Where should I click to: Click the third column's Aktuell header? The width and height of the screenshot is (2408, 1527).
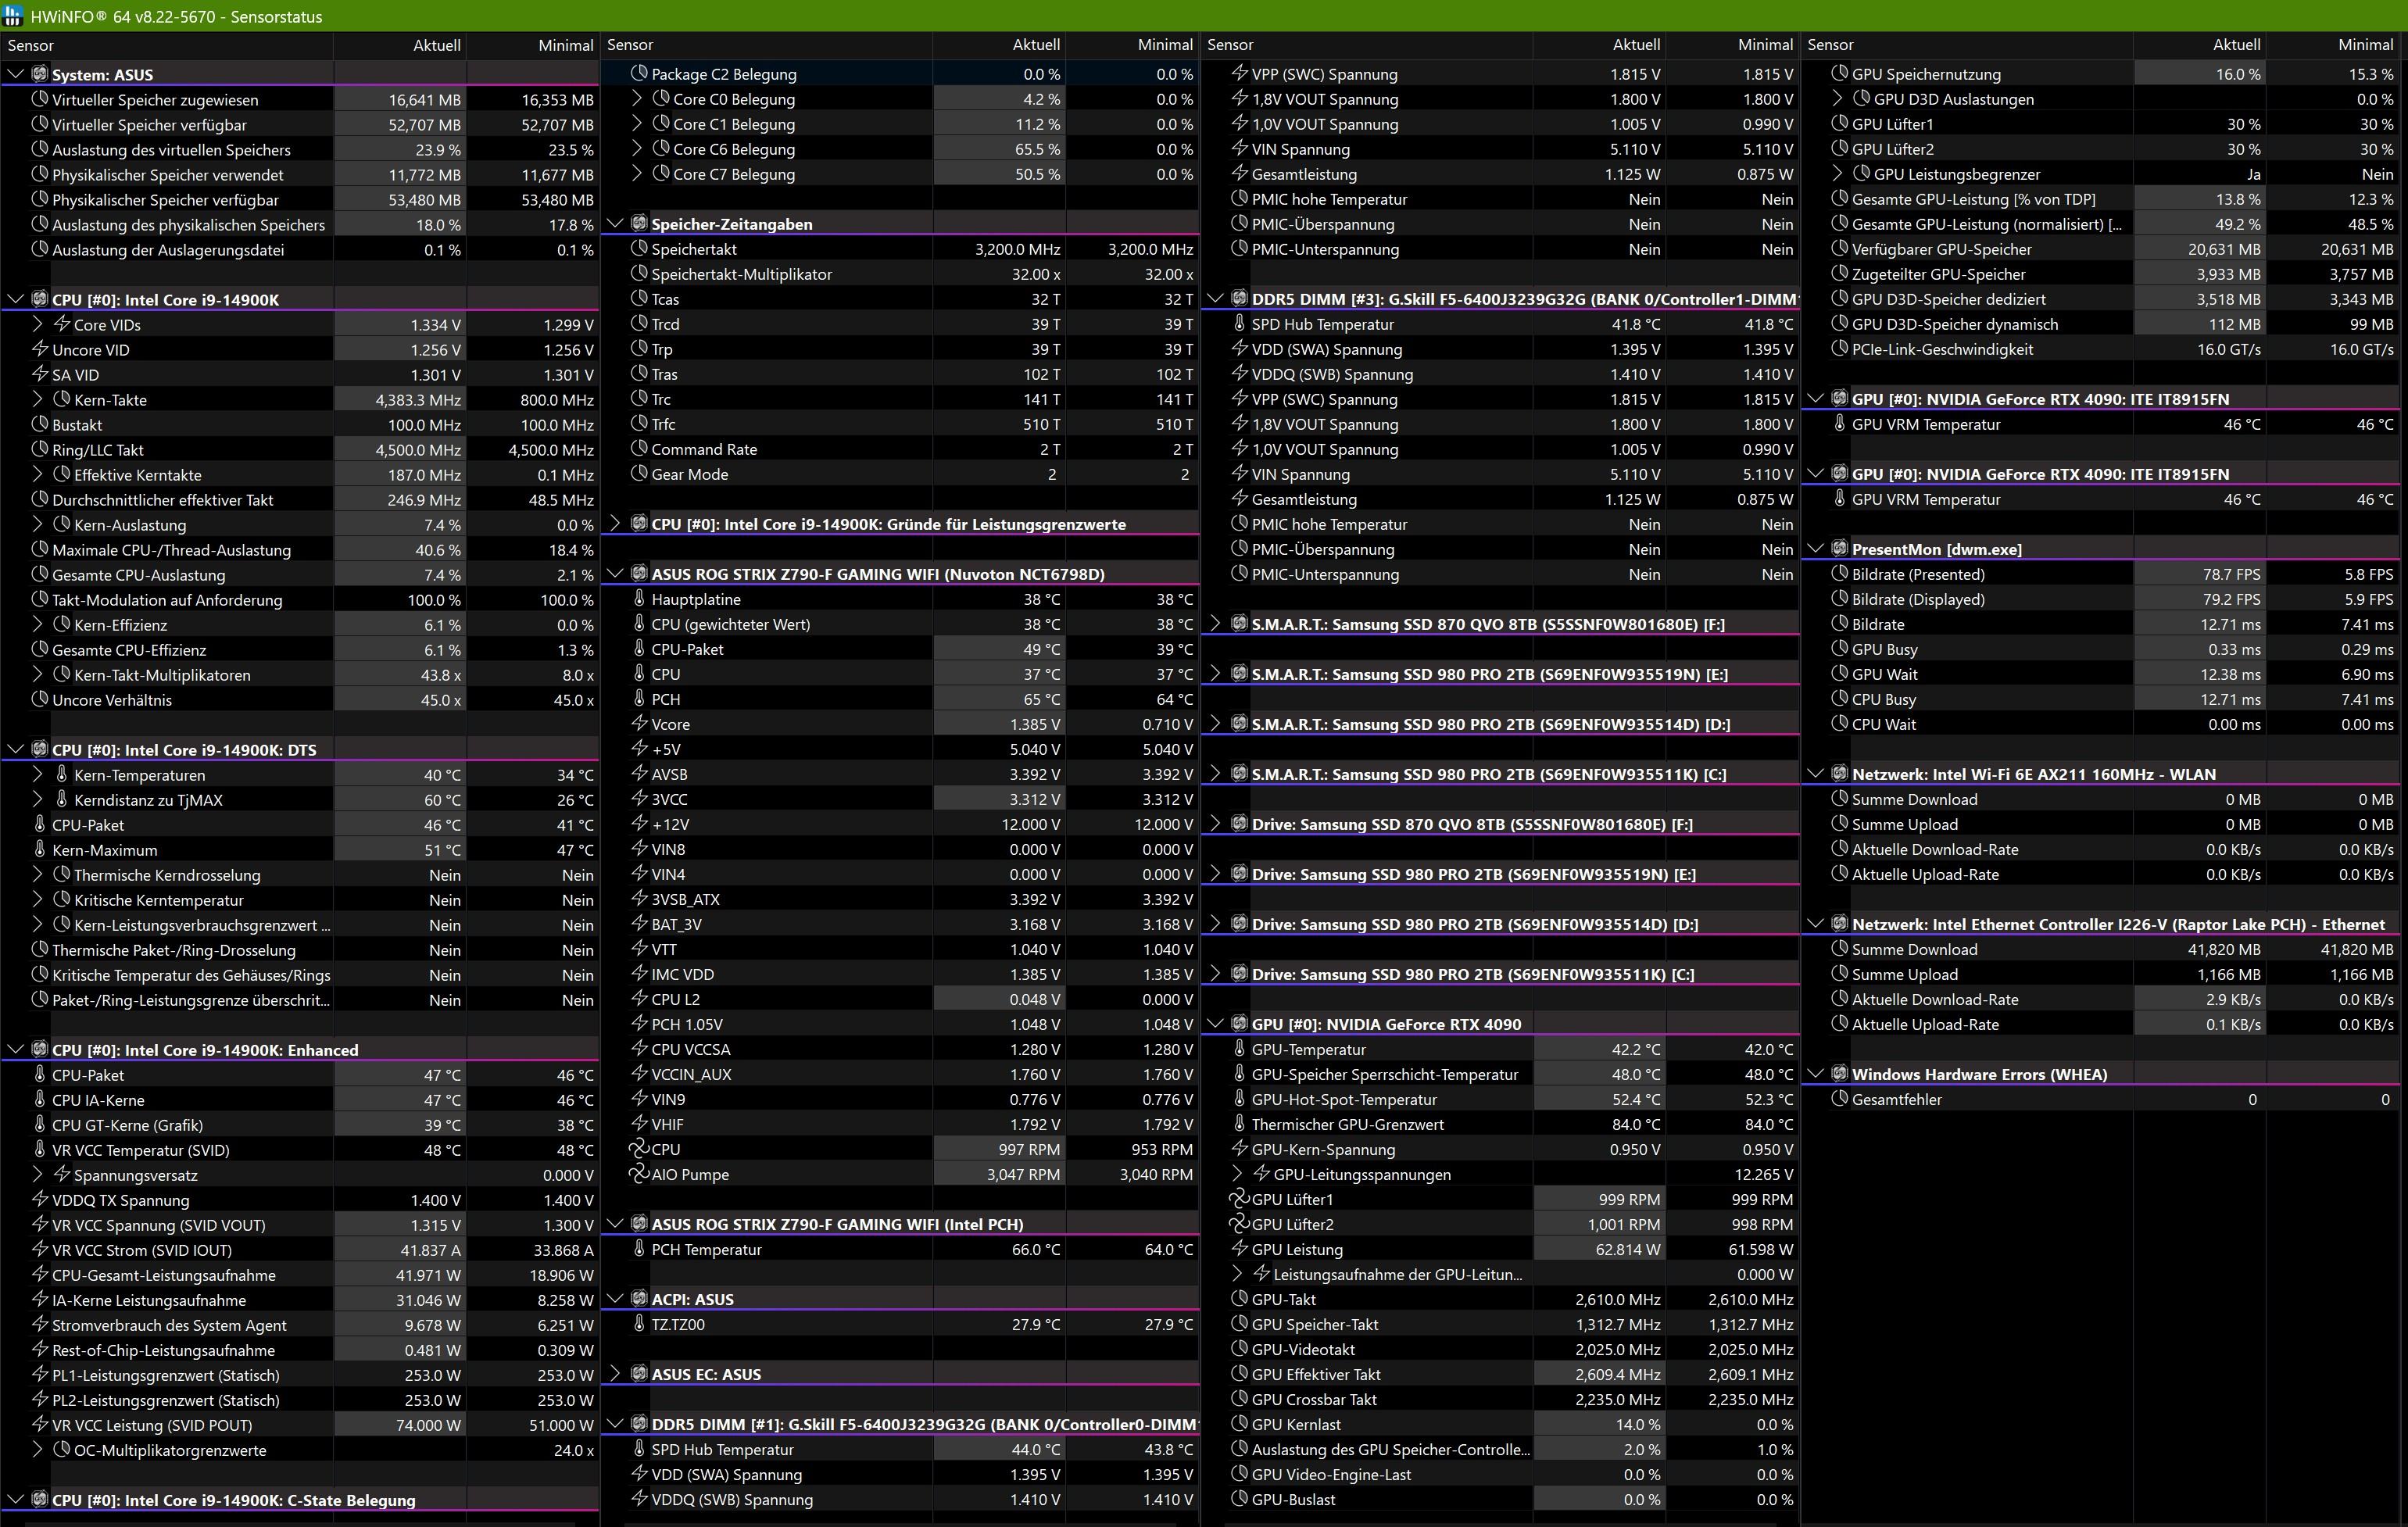[1600, 45]
